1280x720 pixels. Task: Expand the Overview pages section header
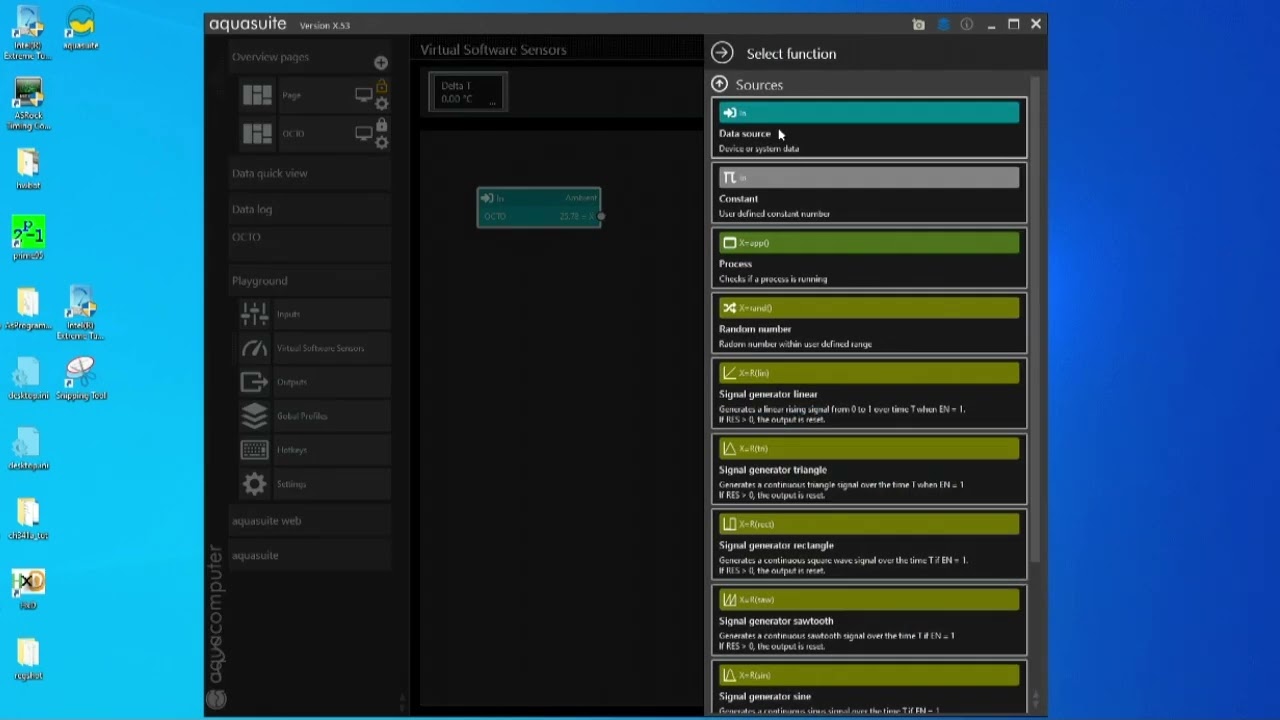(x=310, y=57)
